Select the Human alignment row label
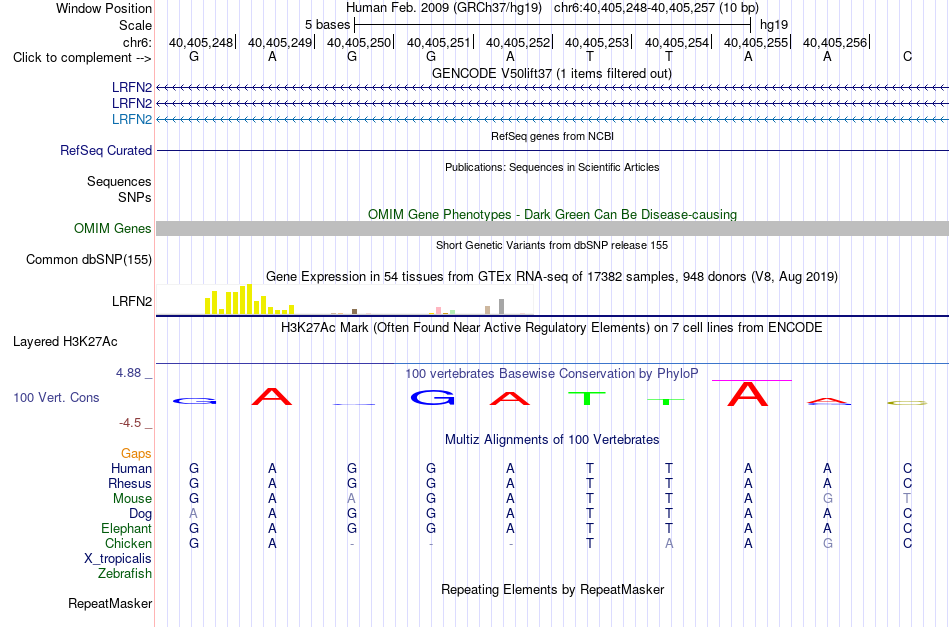The width and height of the screenshot is (950, 627). 131,468
